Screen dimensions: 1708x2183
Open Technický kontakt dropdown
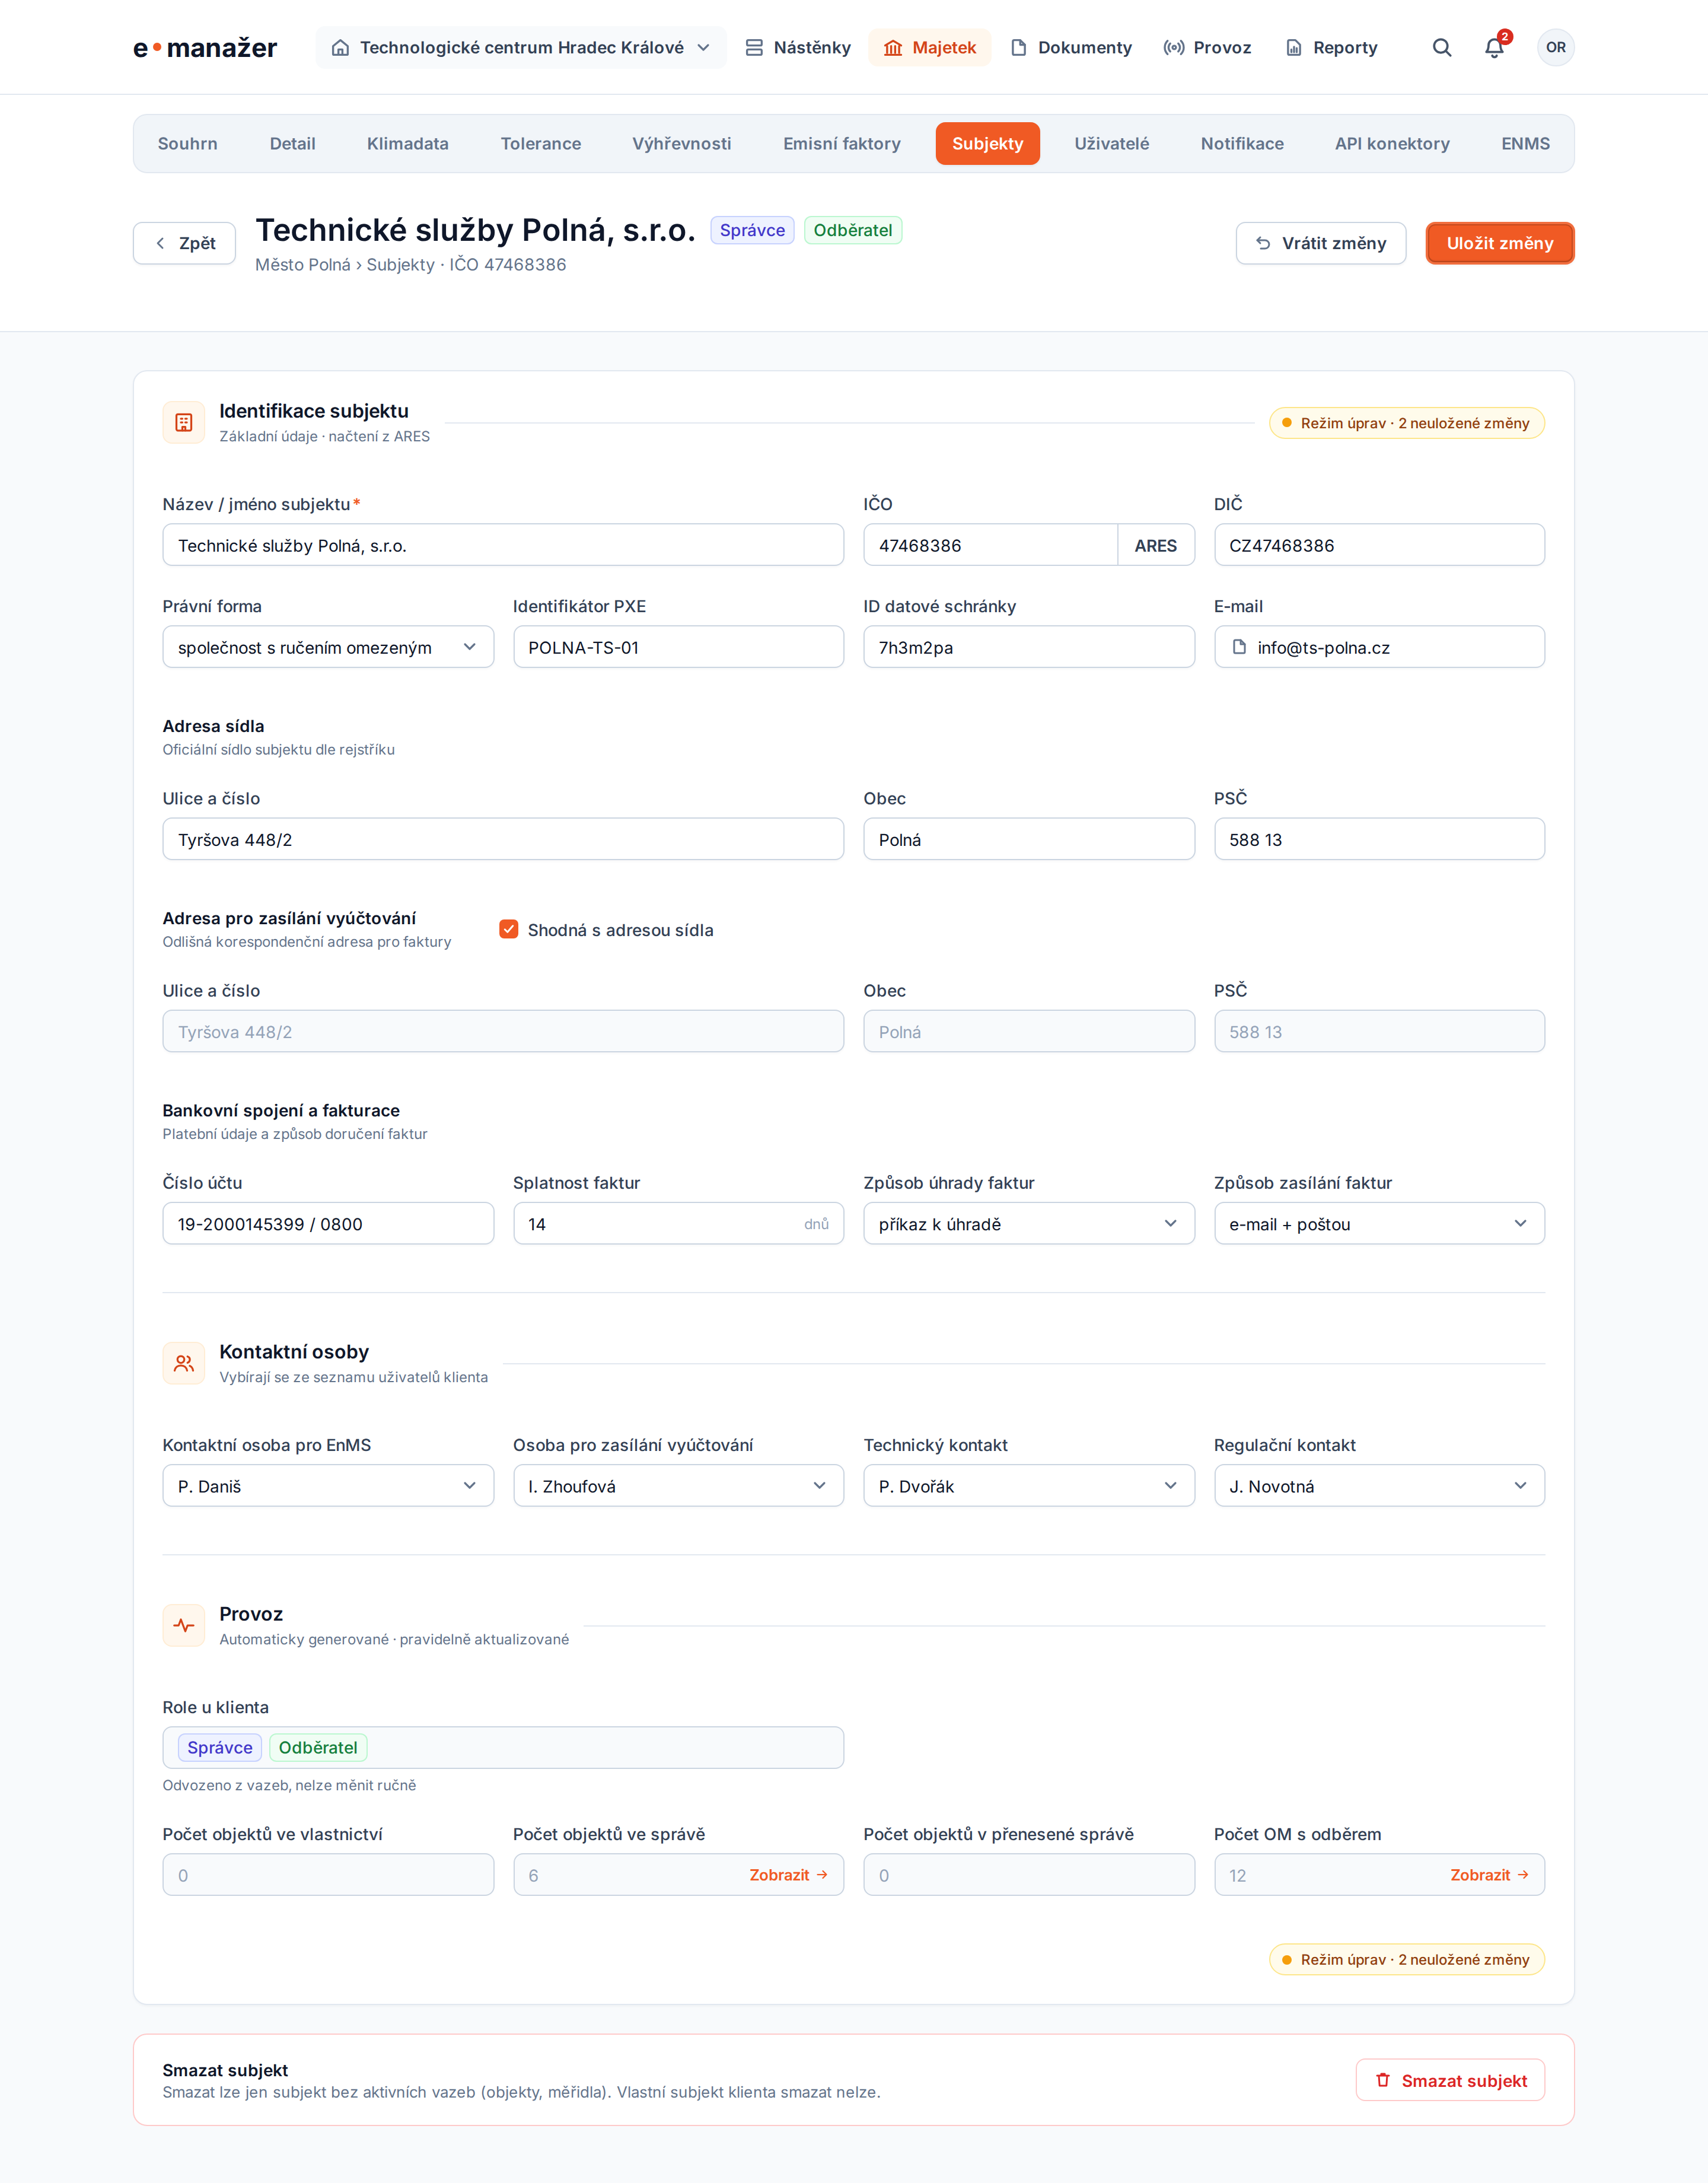(1029, 1485)
